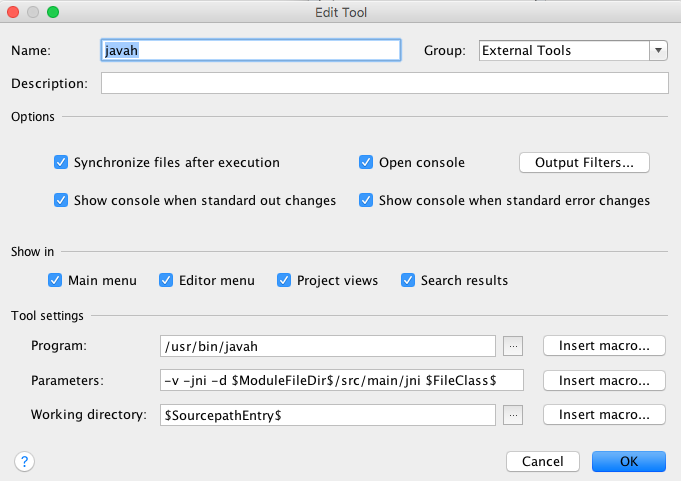Screen dimensions: 681x481
Task: Toggle Show console when standard error changes
Action: pyautogui.click(x=366, y=200)
